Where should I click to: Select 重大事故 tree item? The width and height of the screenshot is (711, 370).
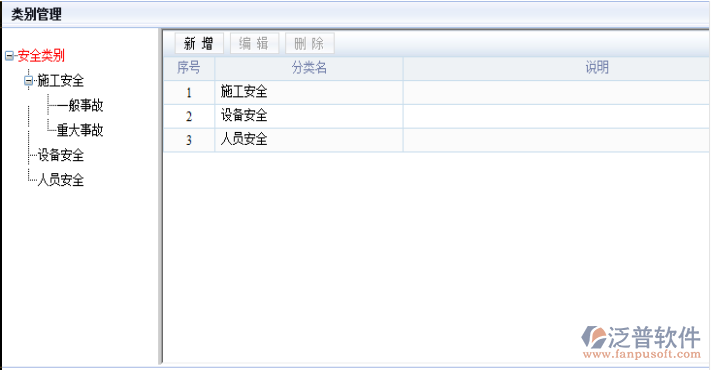pyautogui.click(x=80, y=130)
